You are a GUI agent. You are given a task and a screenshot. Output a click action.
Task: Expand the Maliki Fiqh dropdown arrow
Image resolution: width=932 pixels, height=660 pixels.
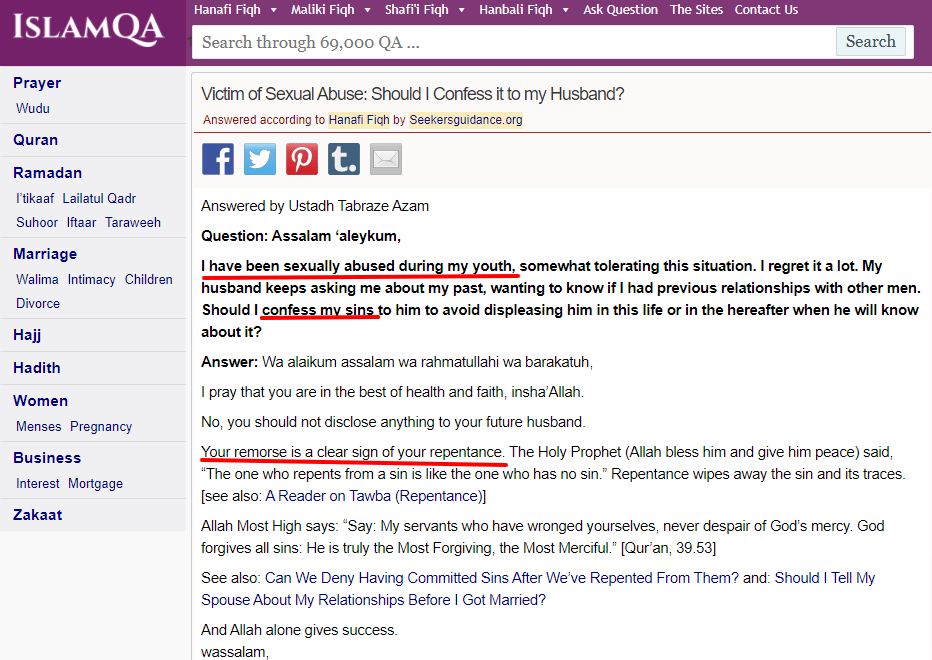tap(367, 10)
